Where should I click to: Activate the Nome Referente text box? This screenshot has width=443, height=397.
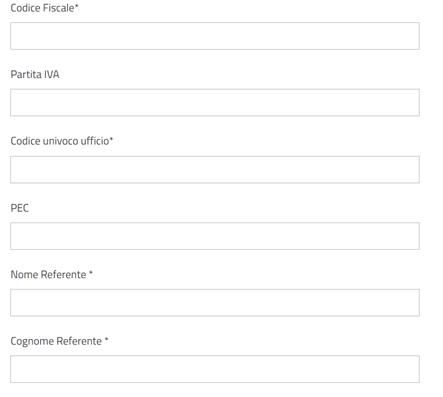(215, 303)
